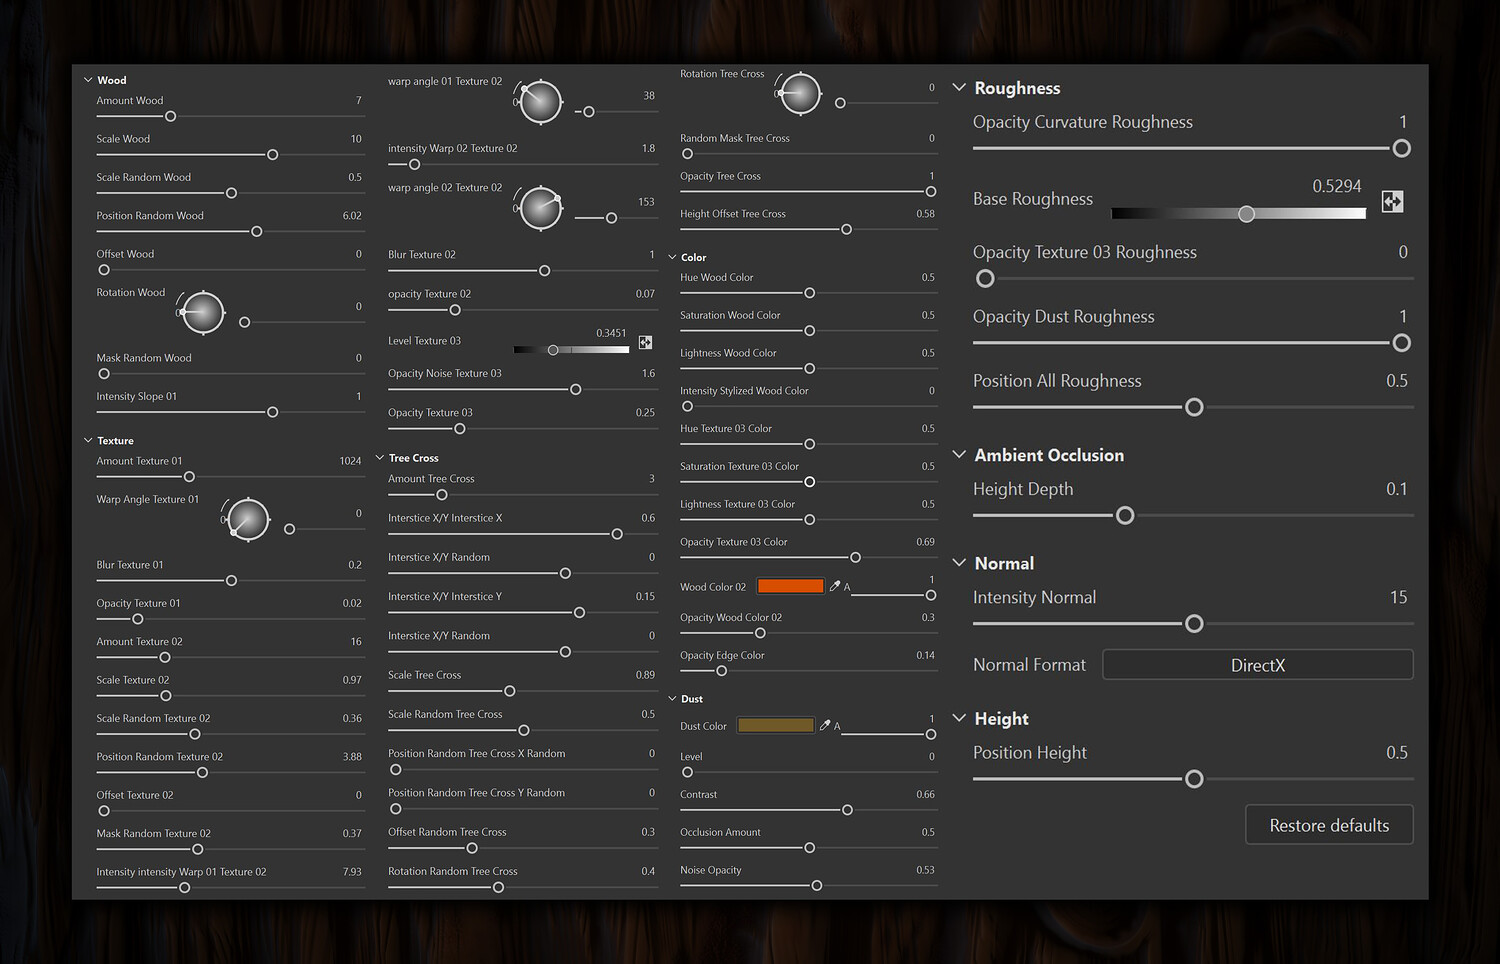Collapse the Ambient Occlusion section
Screen dimensions: 1500x964
click(x=959, y=455)
